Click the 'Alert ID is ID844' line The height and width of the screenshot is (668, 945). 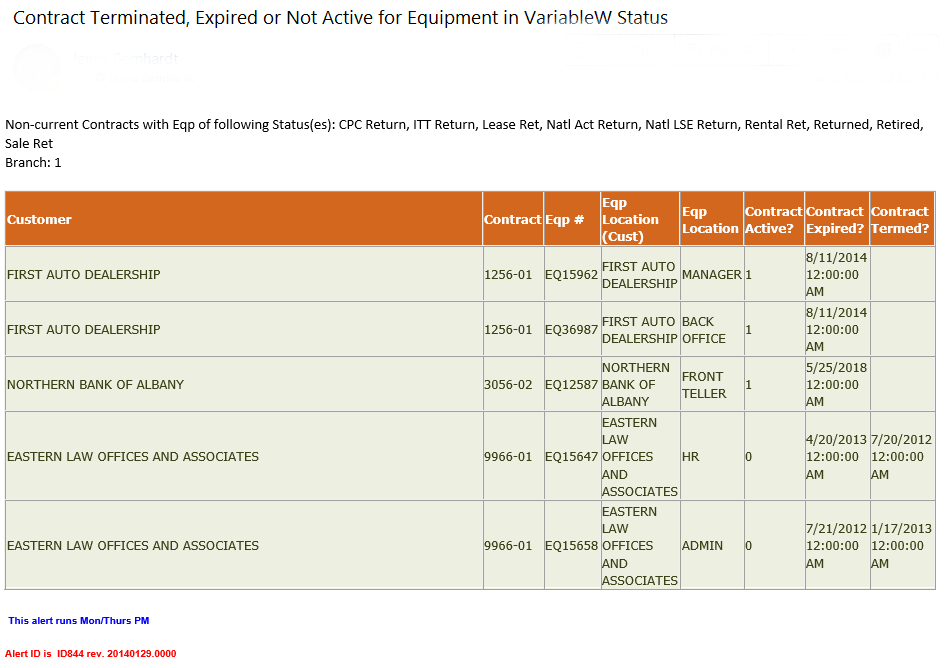(x=90, y=654)
